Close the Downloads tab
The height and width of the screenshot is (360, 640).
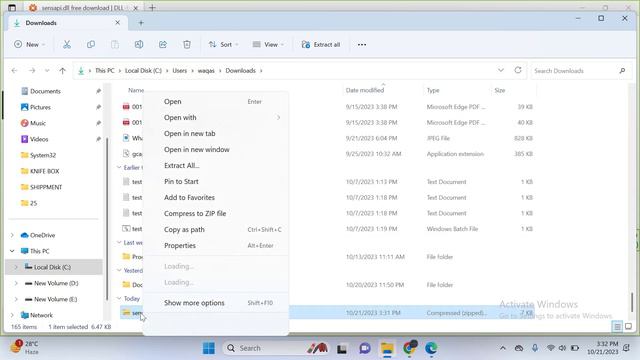[118, 23]
